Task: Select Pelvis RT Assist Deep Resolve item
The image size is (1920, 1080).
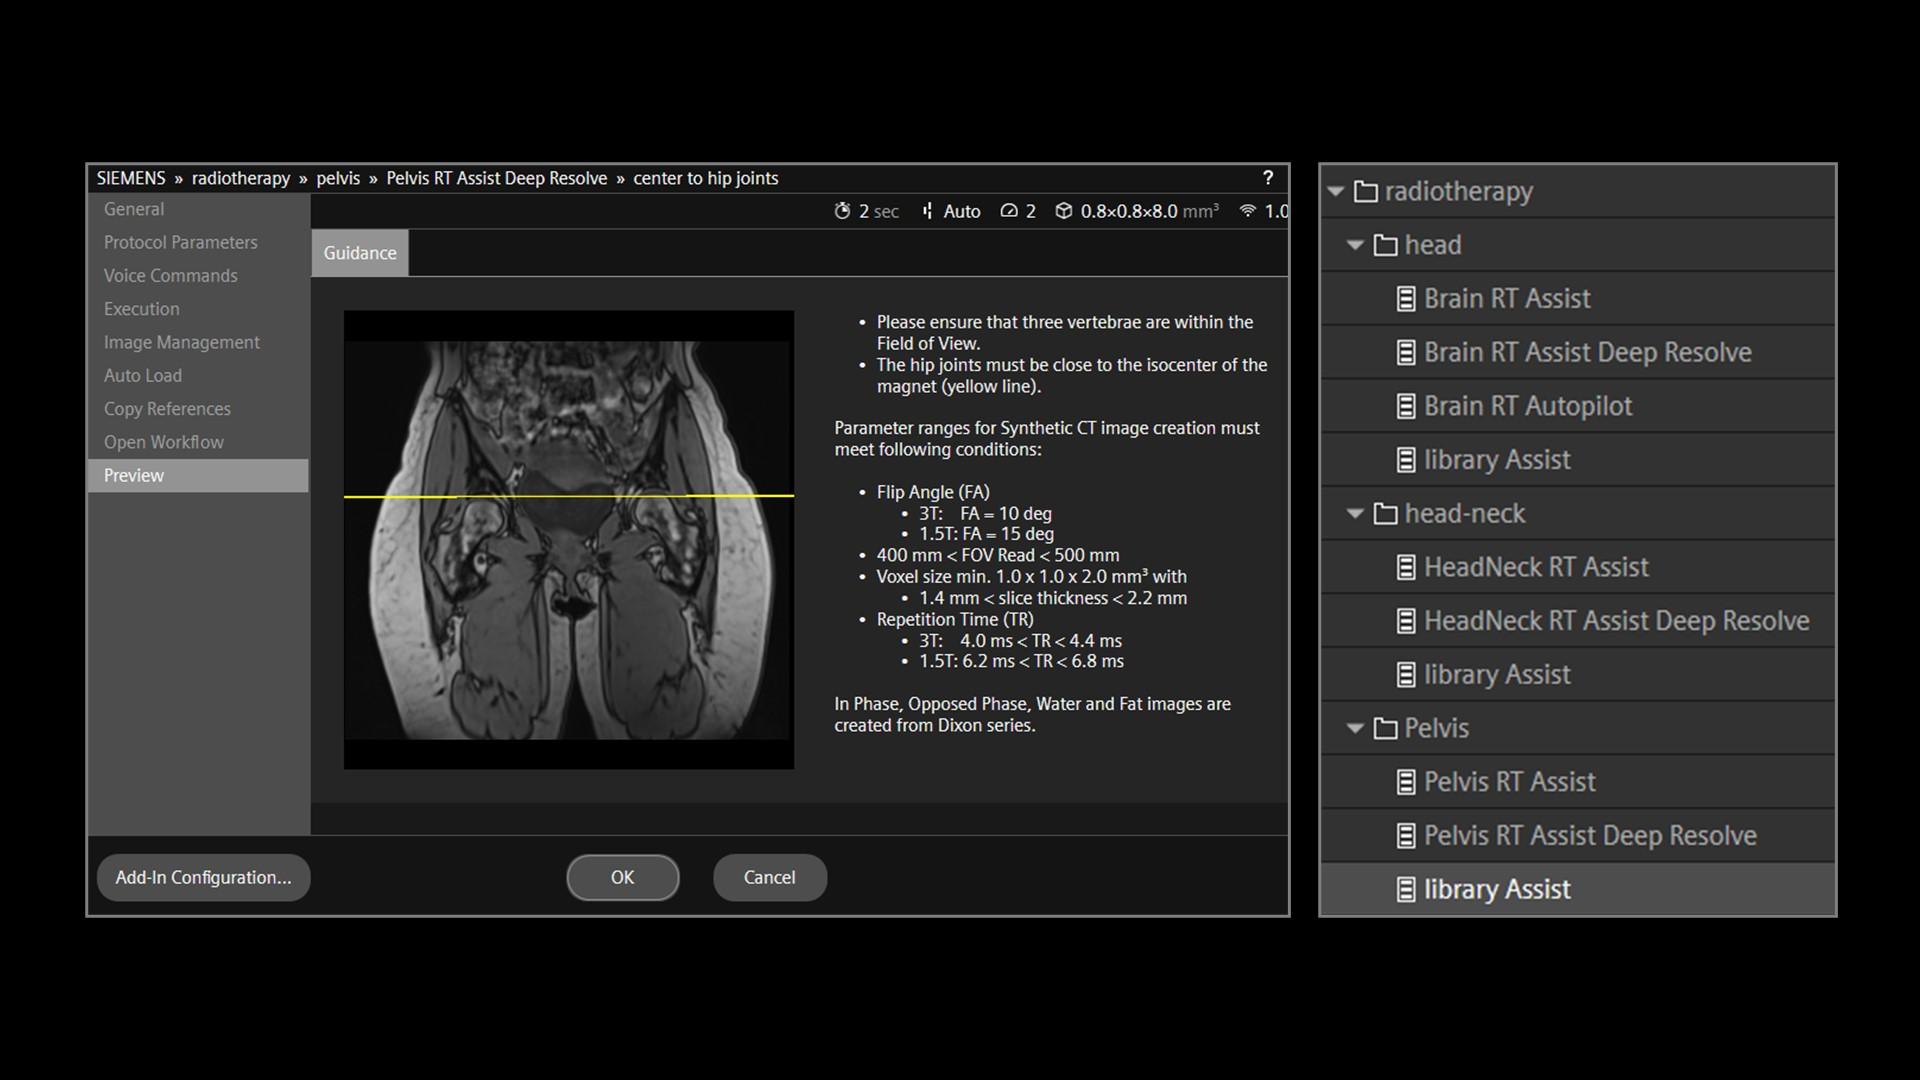Action: pos(1589,836)
